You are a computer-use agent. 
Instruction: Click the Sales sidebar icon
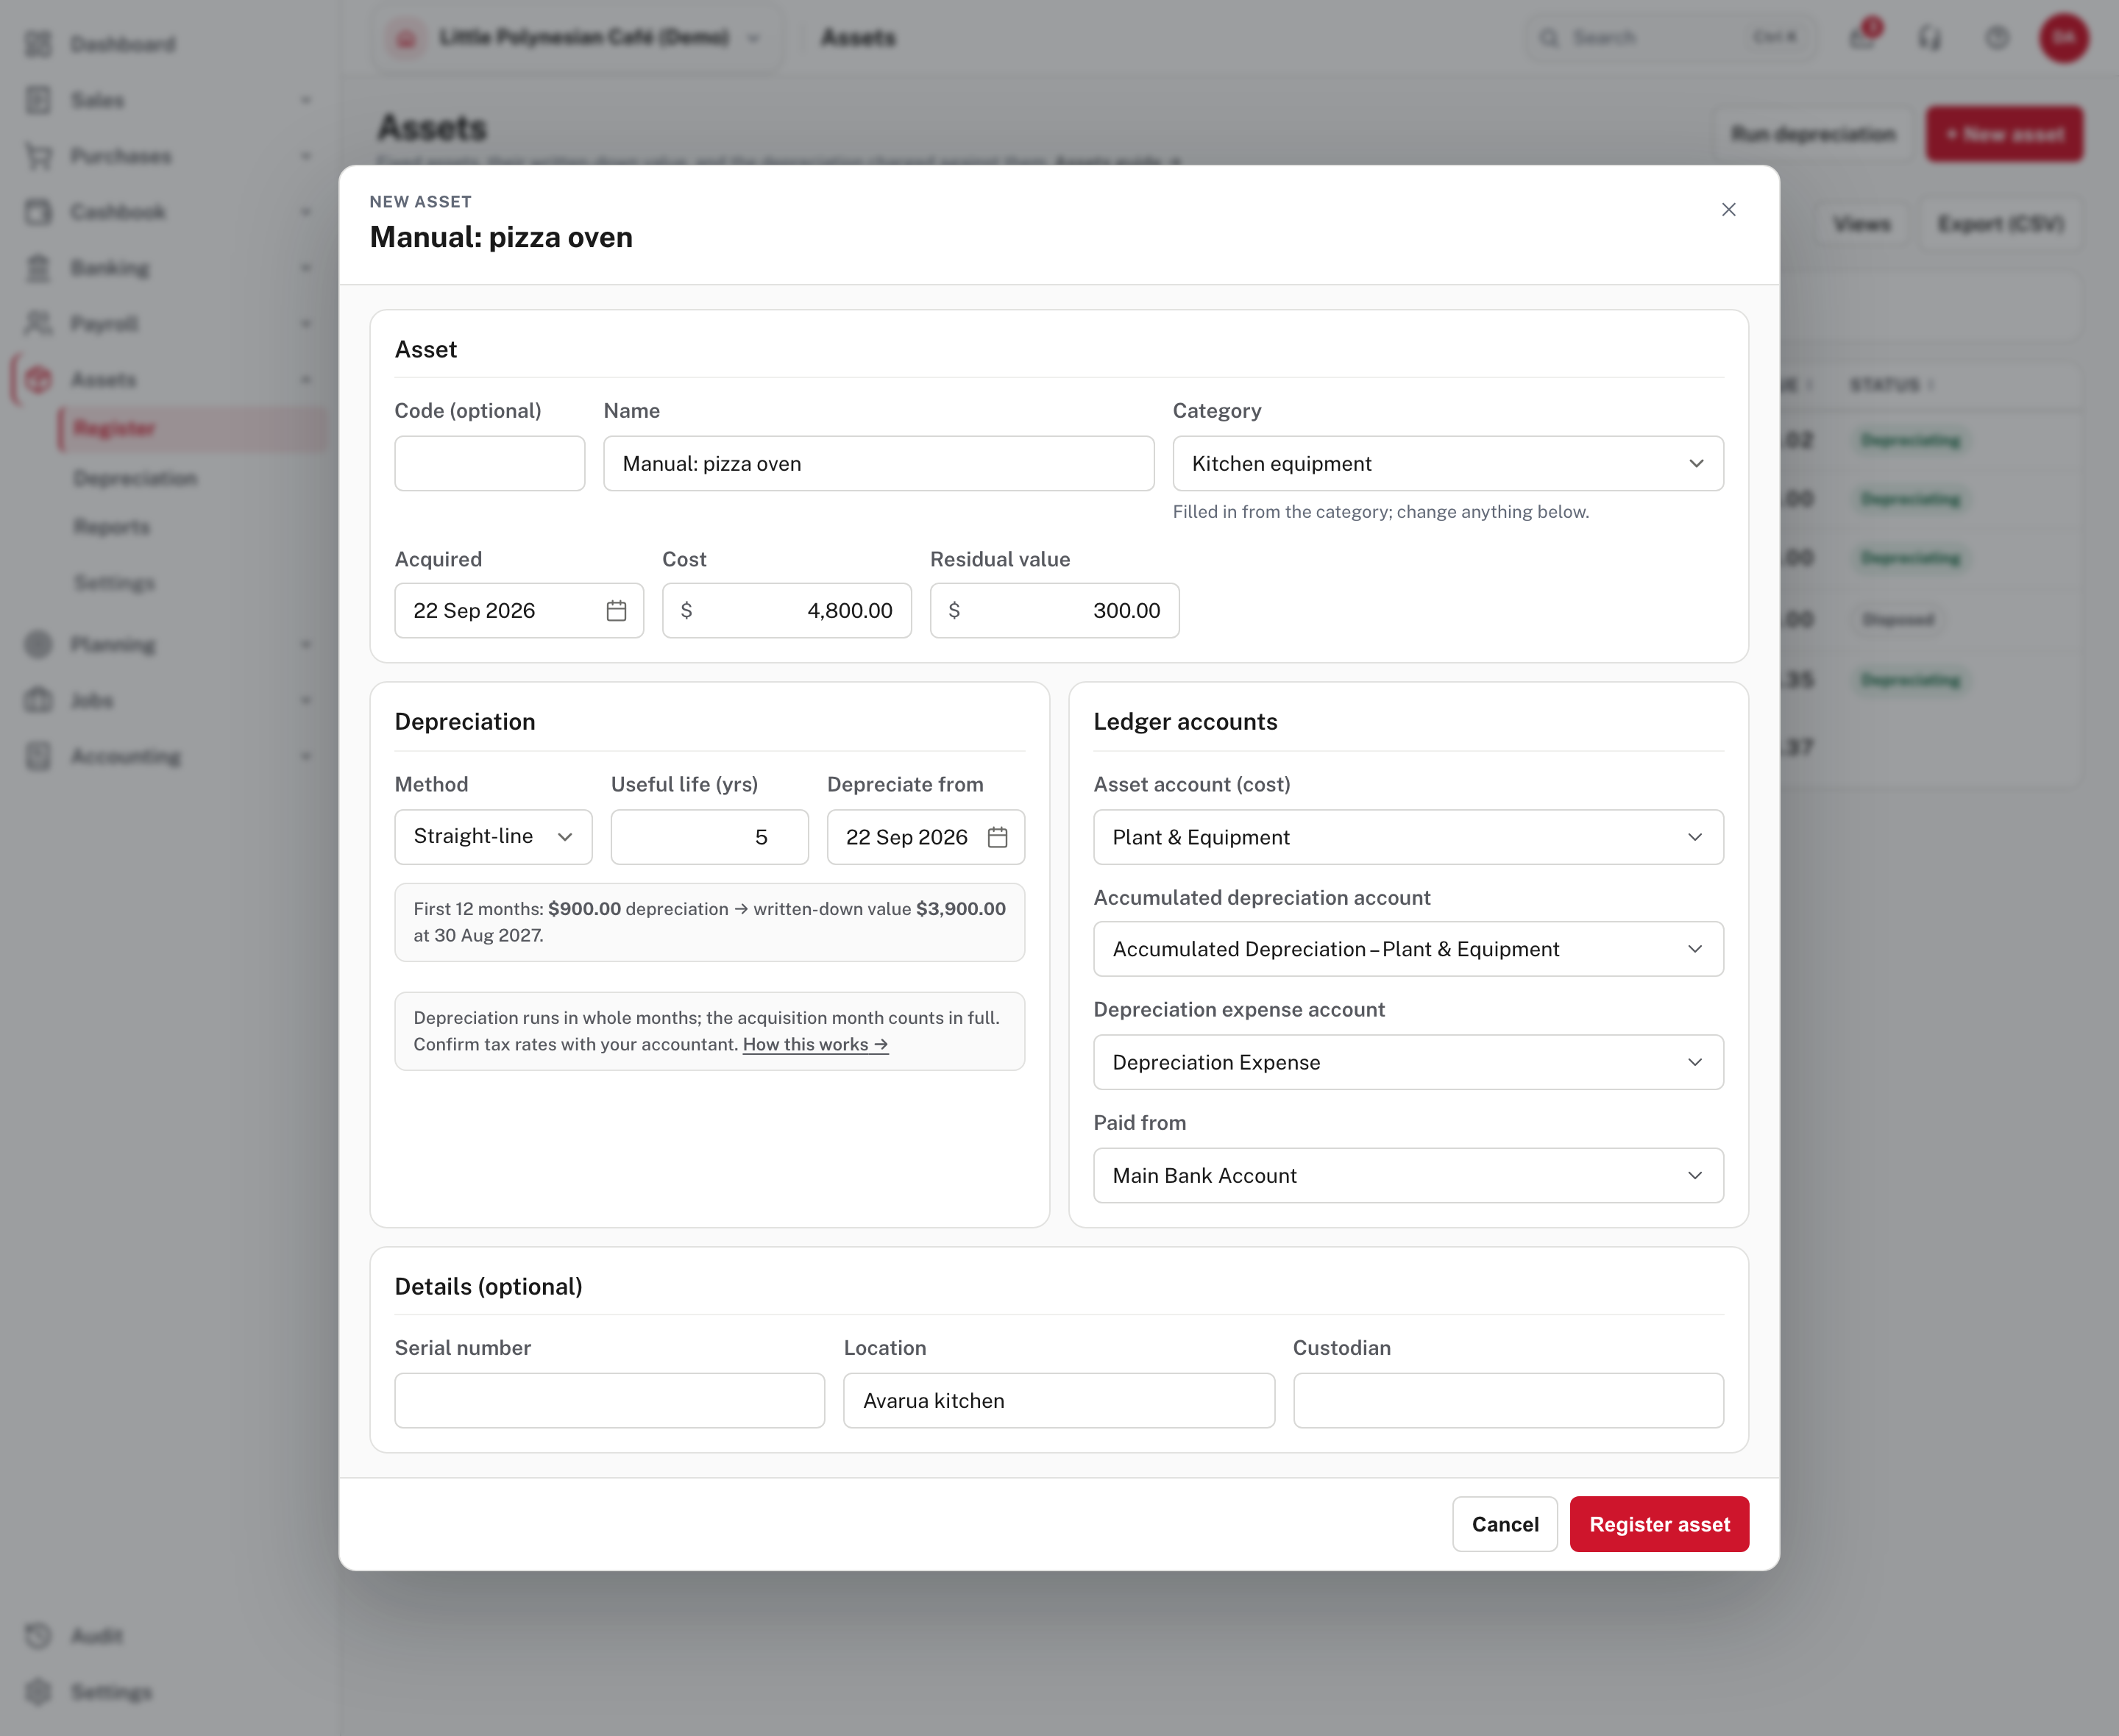[38, 100]
